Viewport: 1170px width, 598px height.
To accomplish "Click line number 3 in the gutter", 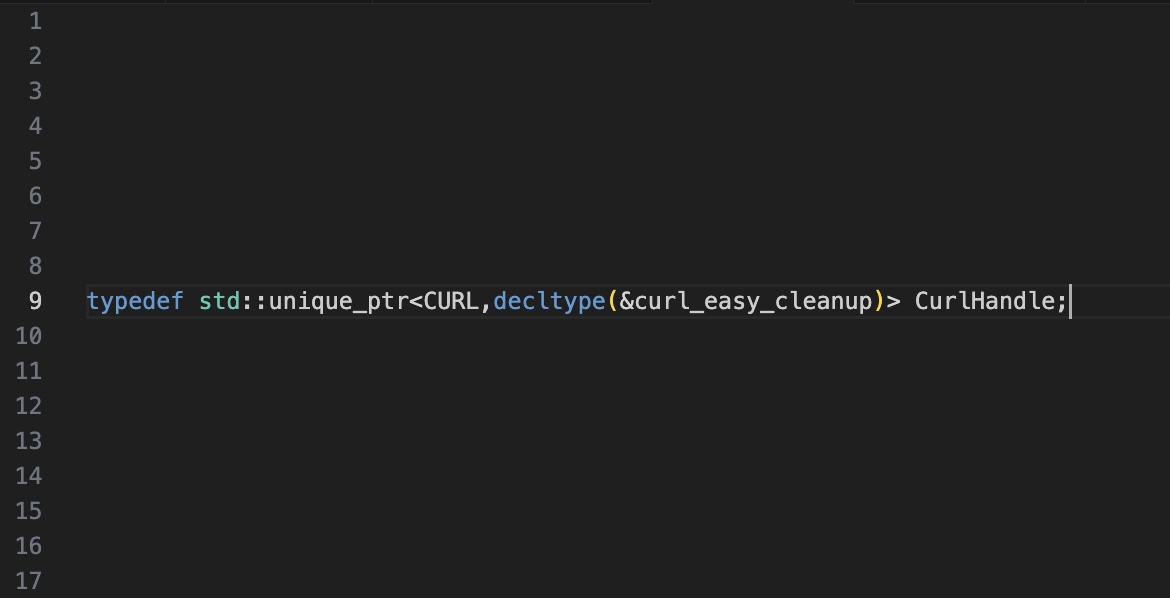I will coord(35,91).
